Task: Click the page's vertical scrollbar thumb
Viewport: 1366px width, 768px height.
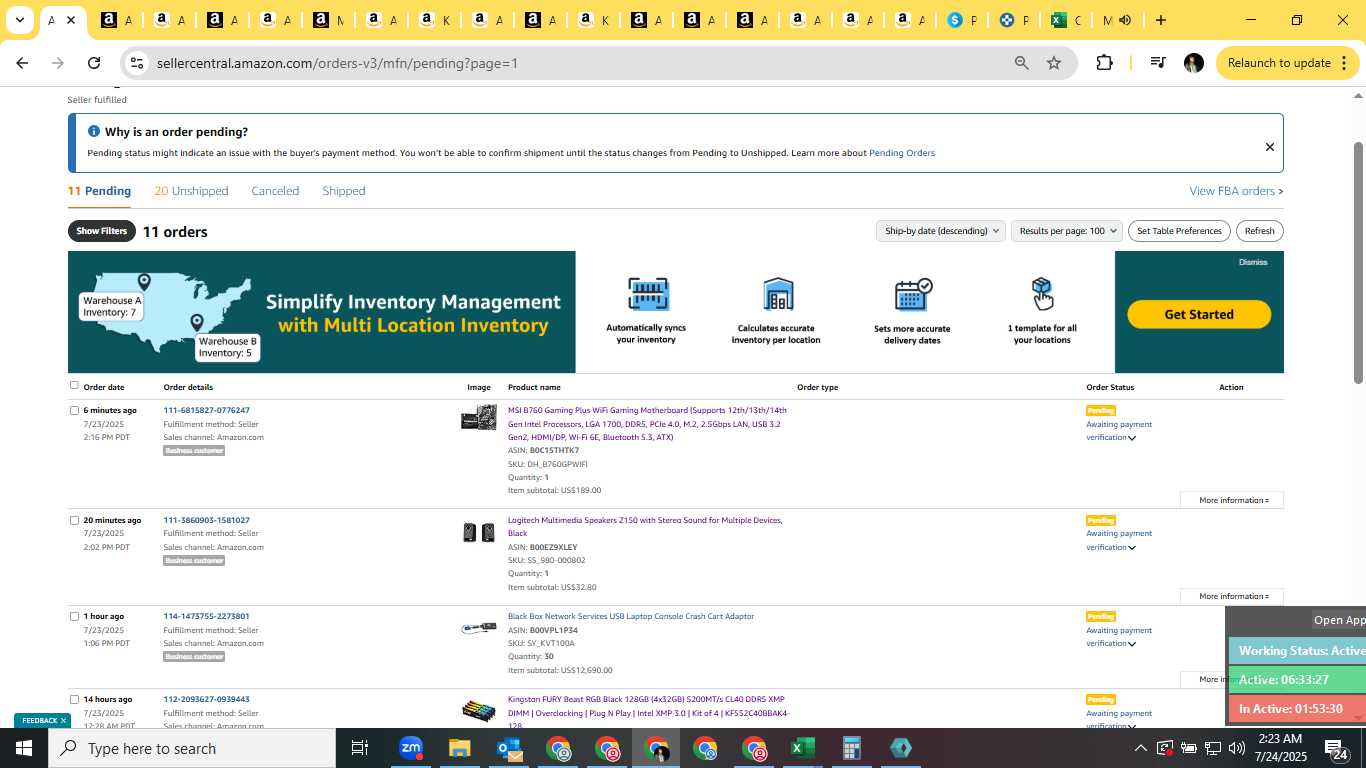Action: [x=1358, y=262]
